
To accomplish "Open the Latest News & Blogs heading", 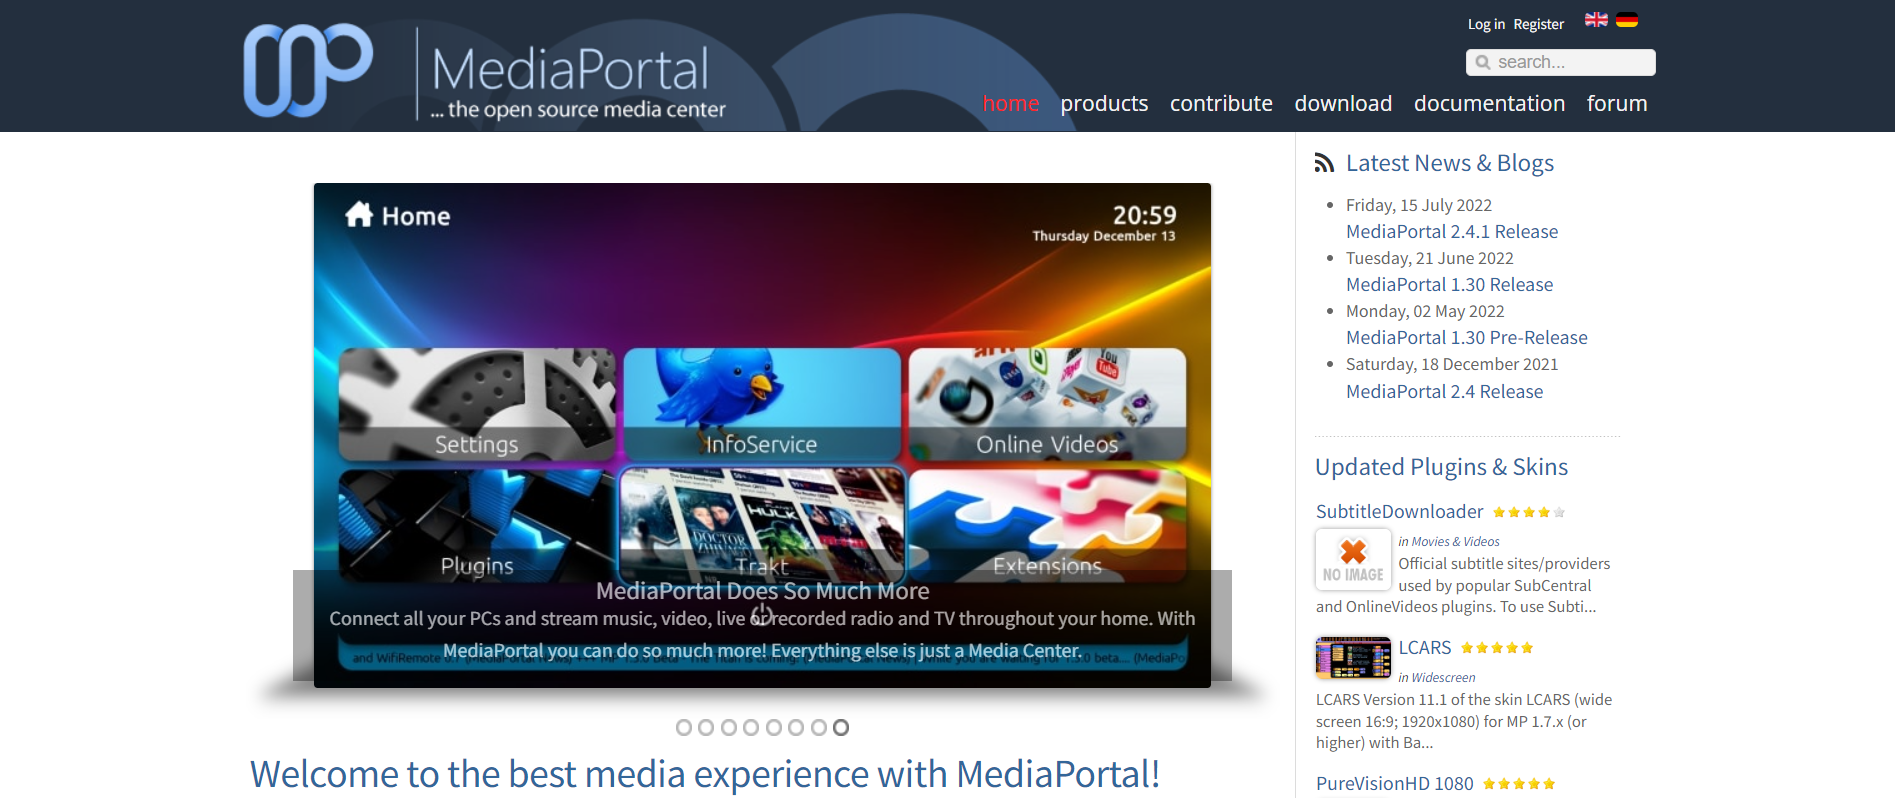I will [1449, 163].
